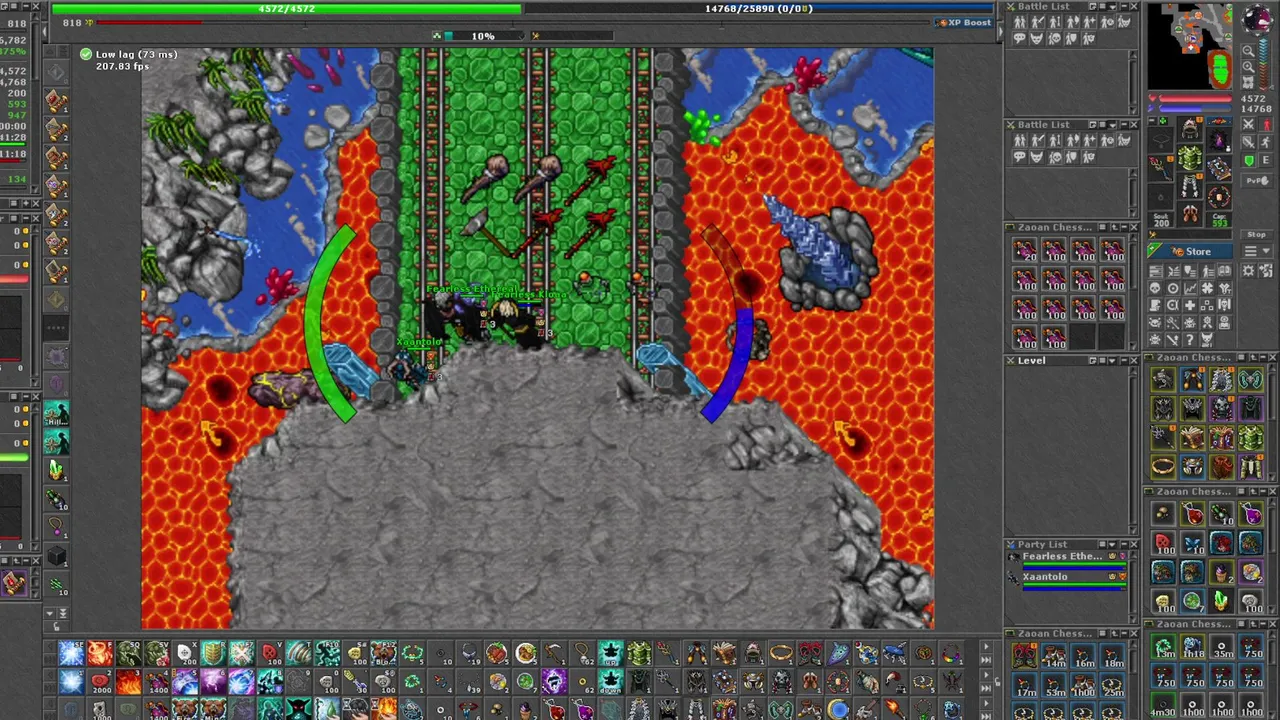Screen dimensions: 1280x720
Task: Enable defensive stance green shield icon
Action: [x=1248, y=160]
